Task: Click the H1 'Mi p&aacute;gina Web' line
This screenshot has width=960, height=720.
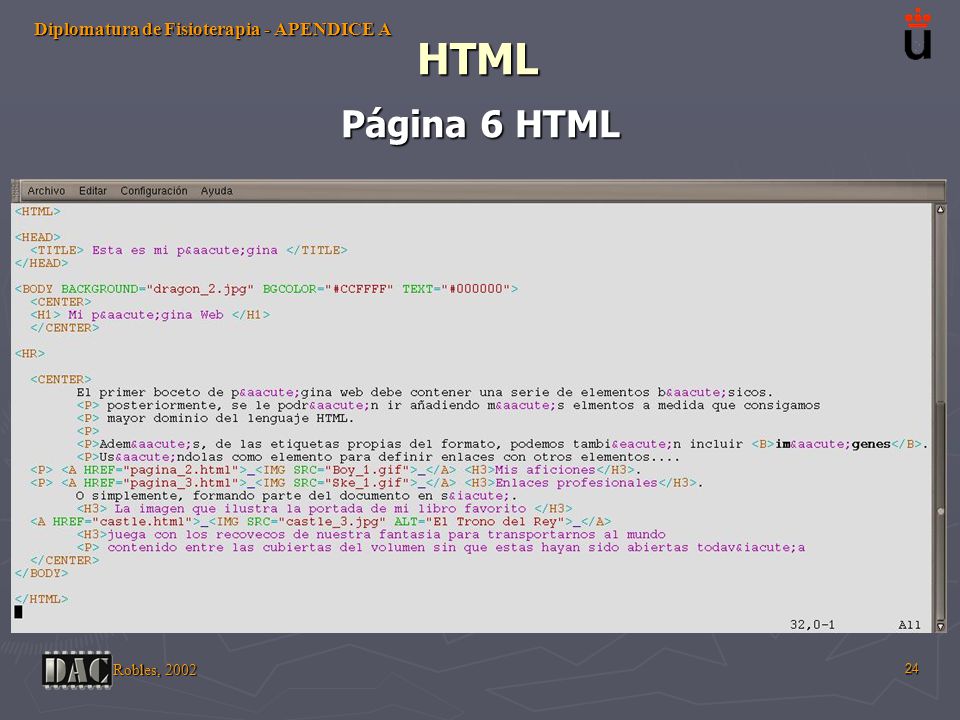Action: (x=150, y=315)
